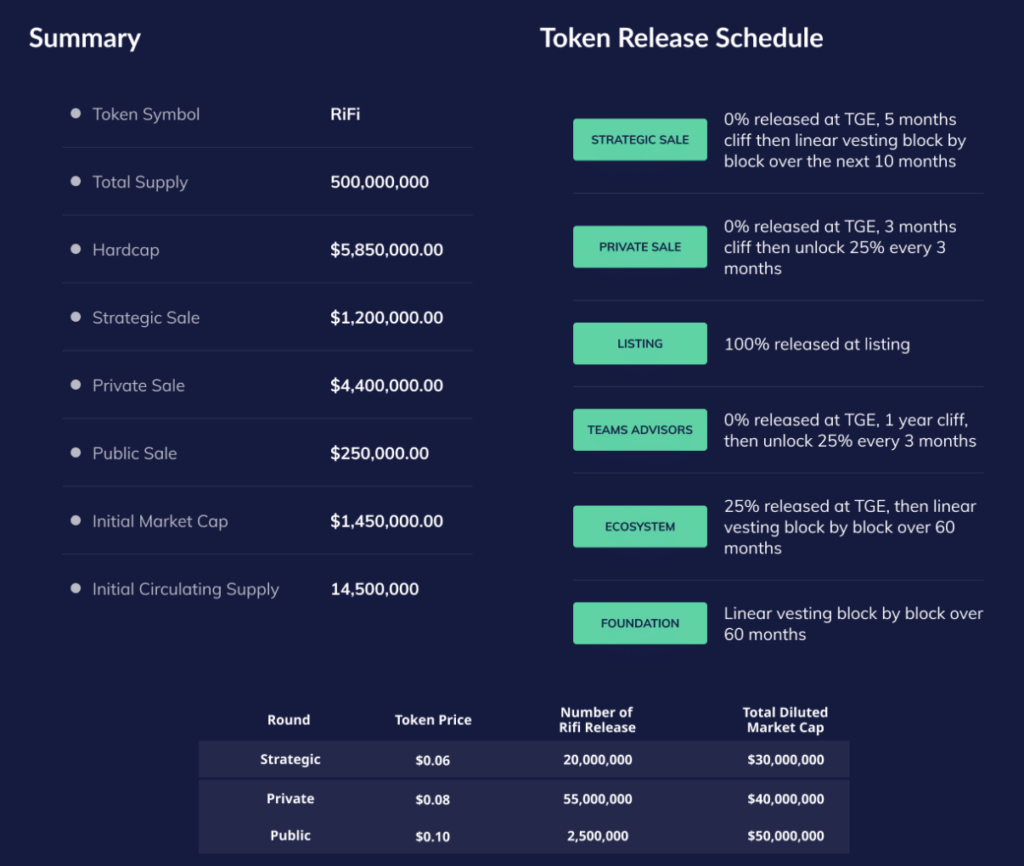Click the 55,000,000 Rifi release cell
This screenshot has width=1024, height=866.
coord(598,799)
